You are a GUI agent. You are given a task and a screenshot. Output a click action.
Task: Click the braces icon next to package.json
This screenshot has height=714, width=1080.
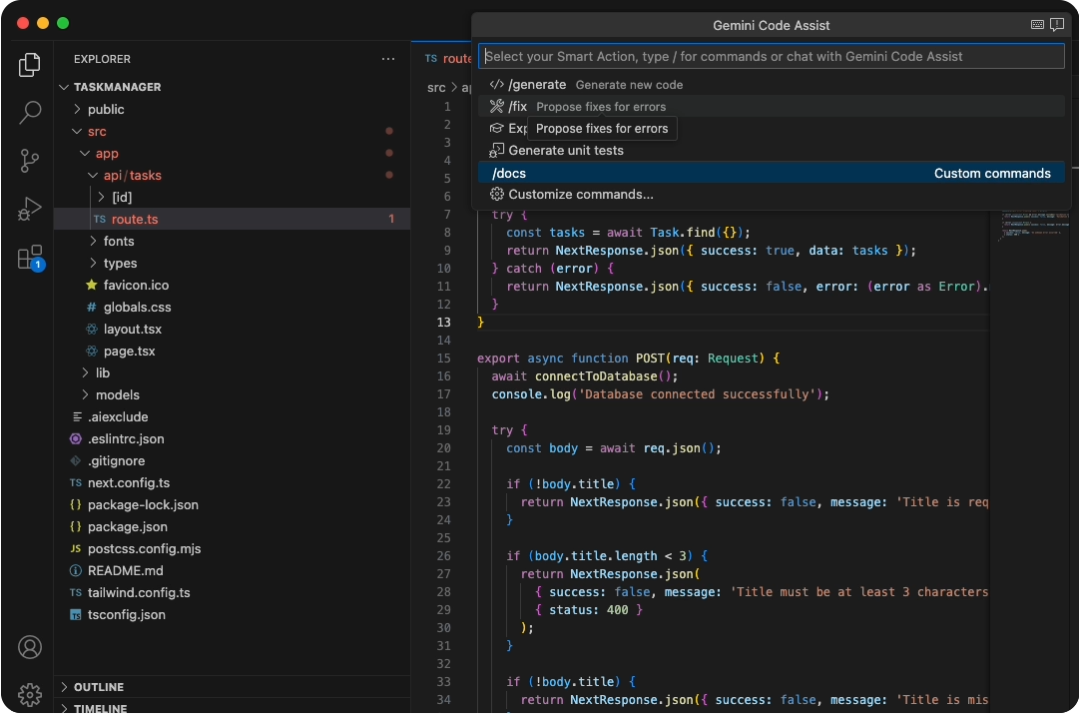76,527
